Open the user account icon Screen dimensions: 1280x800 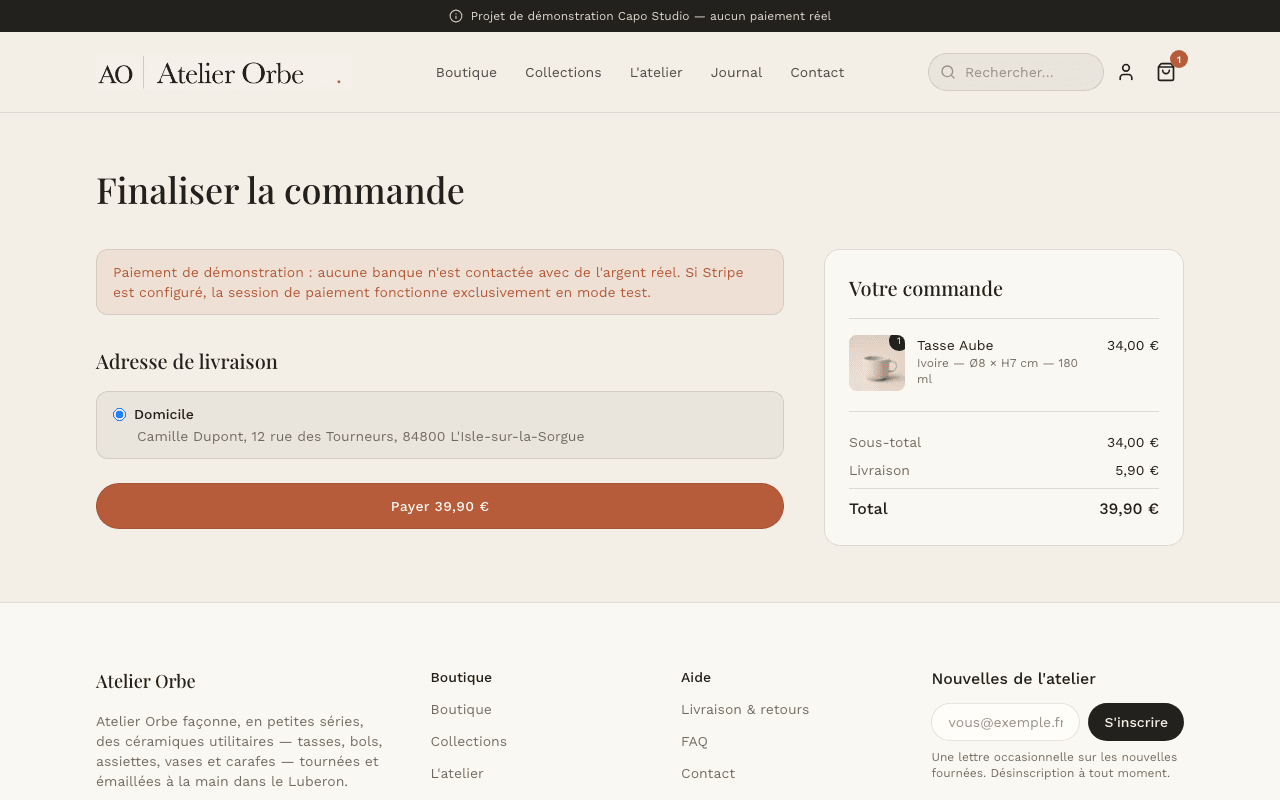point(1126,72)
